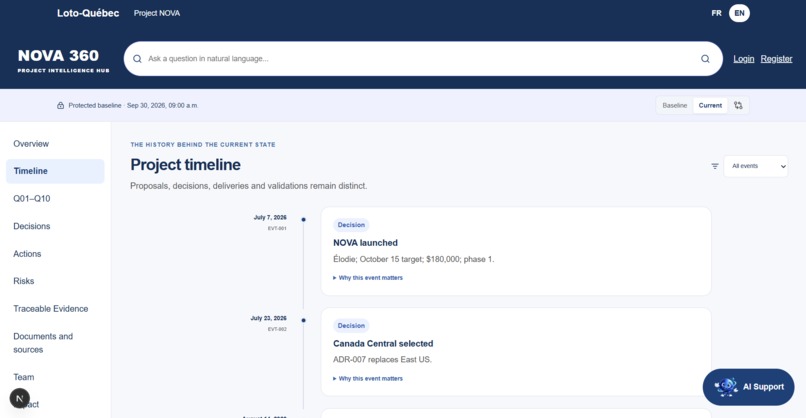This screenshot has height=418, width=806.
Task: Click the 'NOVA launched' event title
Action: pos(365,243)
